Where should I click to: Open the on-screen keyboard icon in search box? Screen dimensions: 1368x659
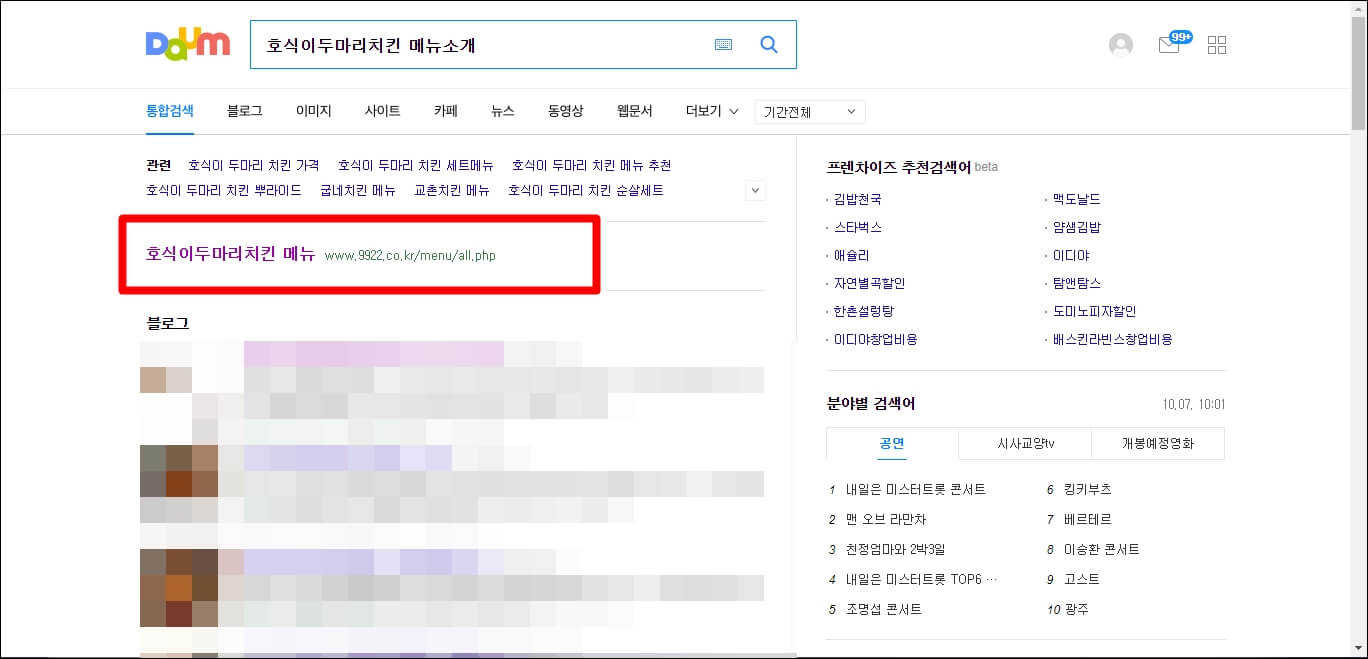723,45
